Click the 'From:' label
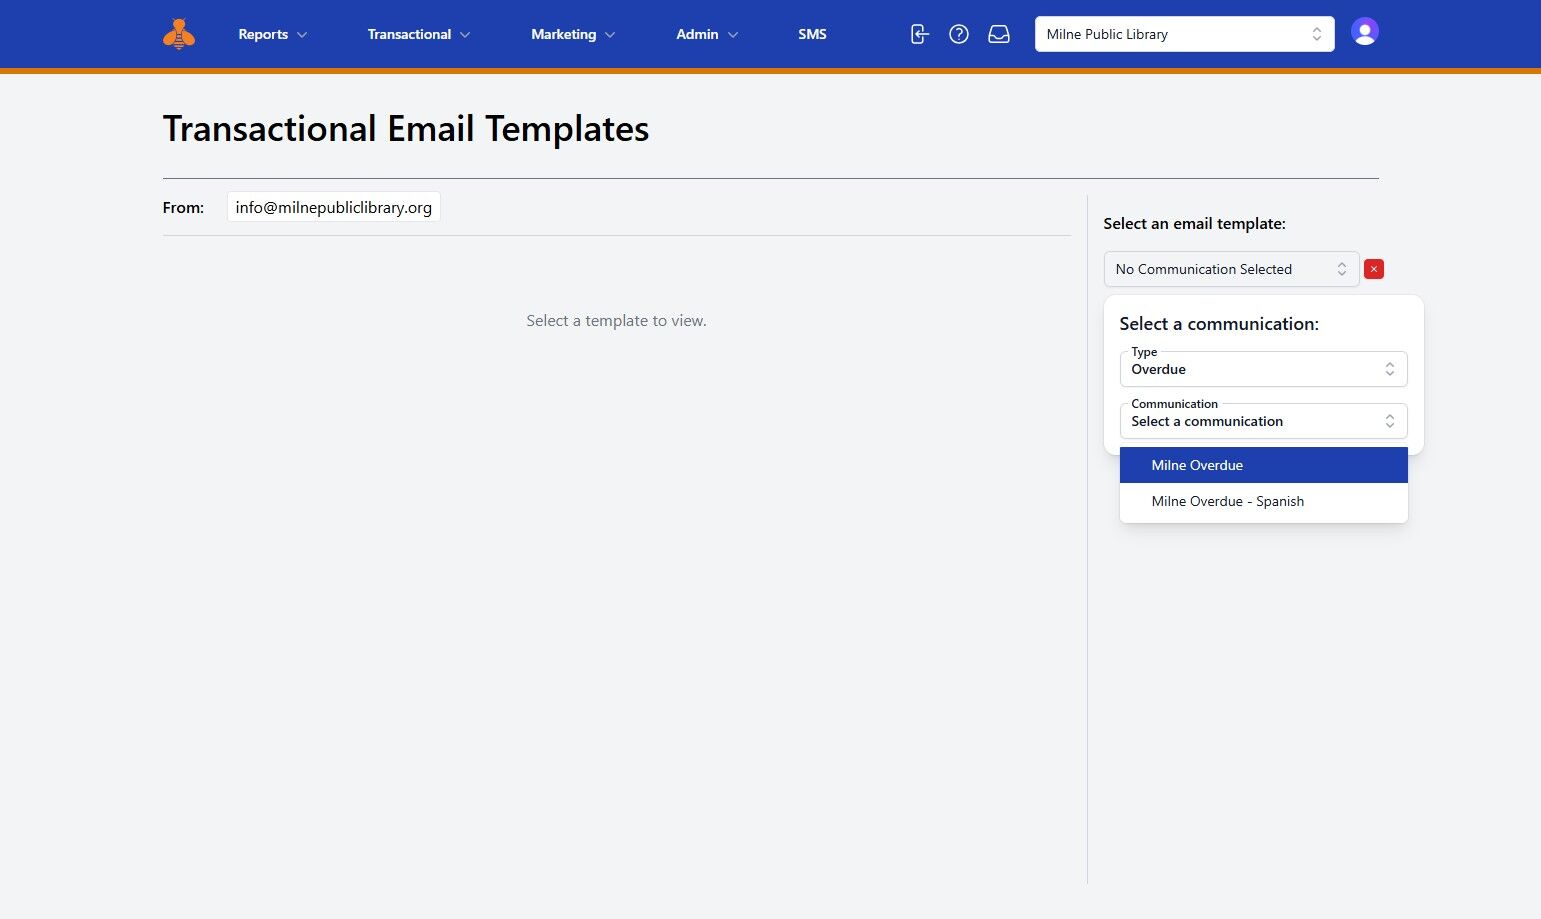Viewport: 1541px width, 919px height. click(183, 208)
